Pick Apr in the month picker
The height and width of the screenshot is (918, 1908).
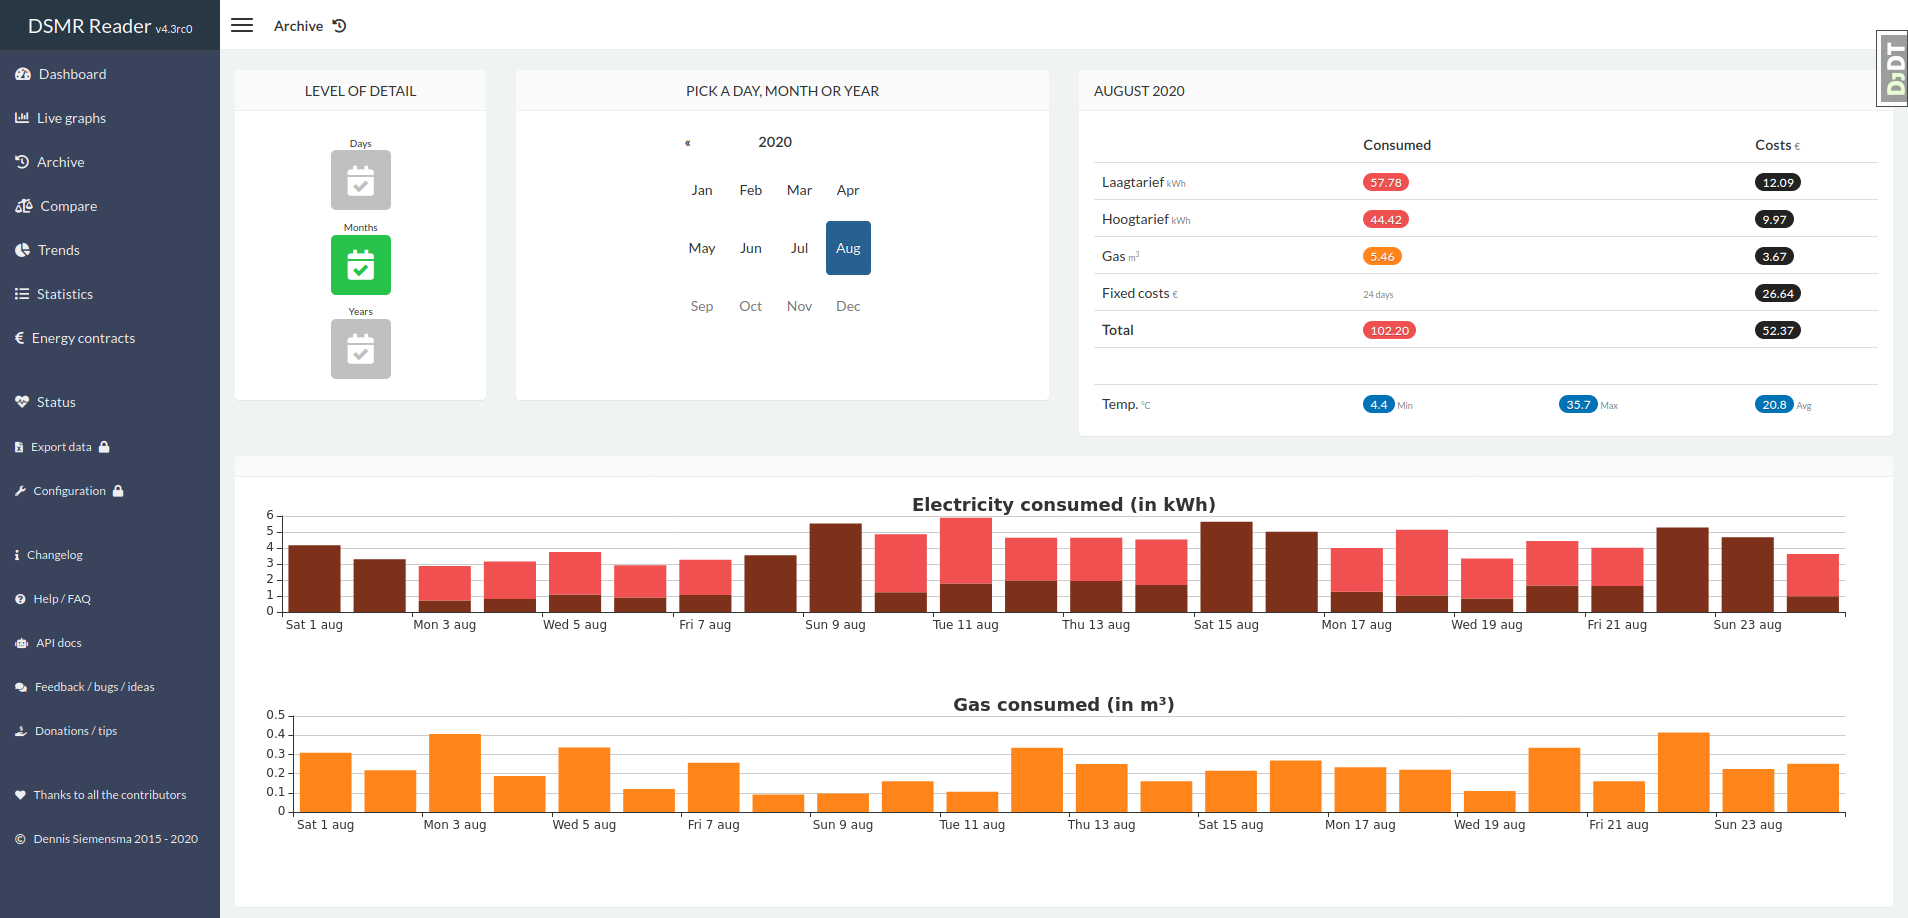848,190
